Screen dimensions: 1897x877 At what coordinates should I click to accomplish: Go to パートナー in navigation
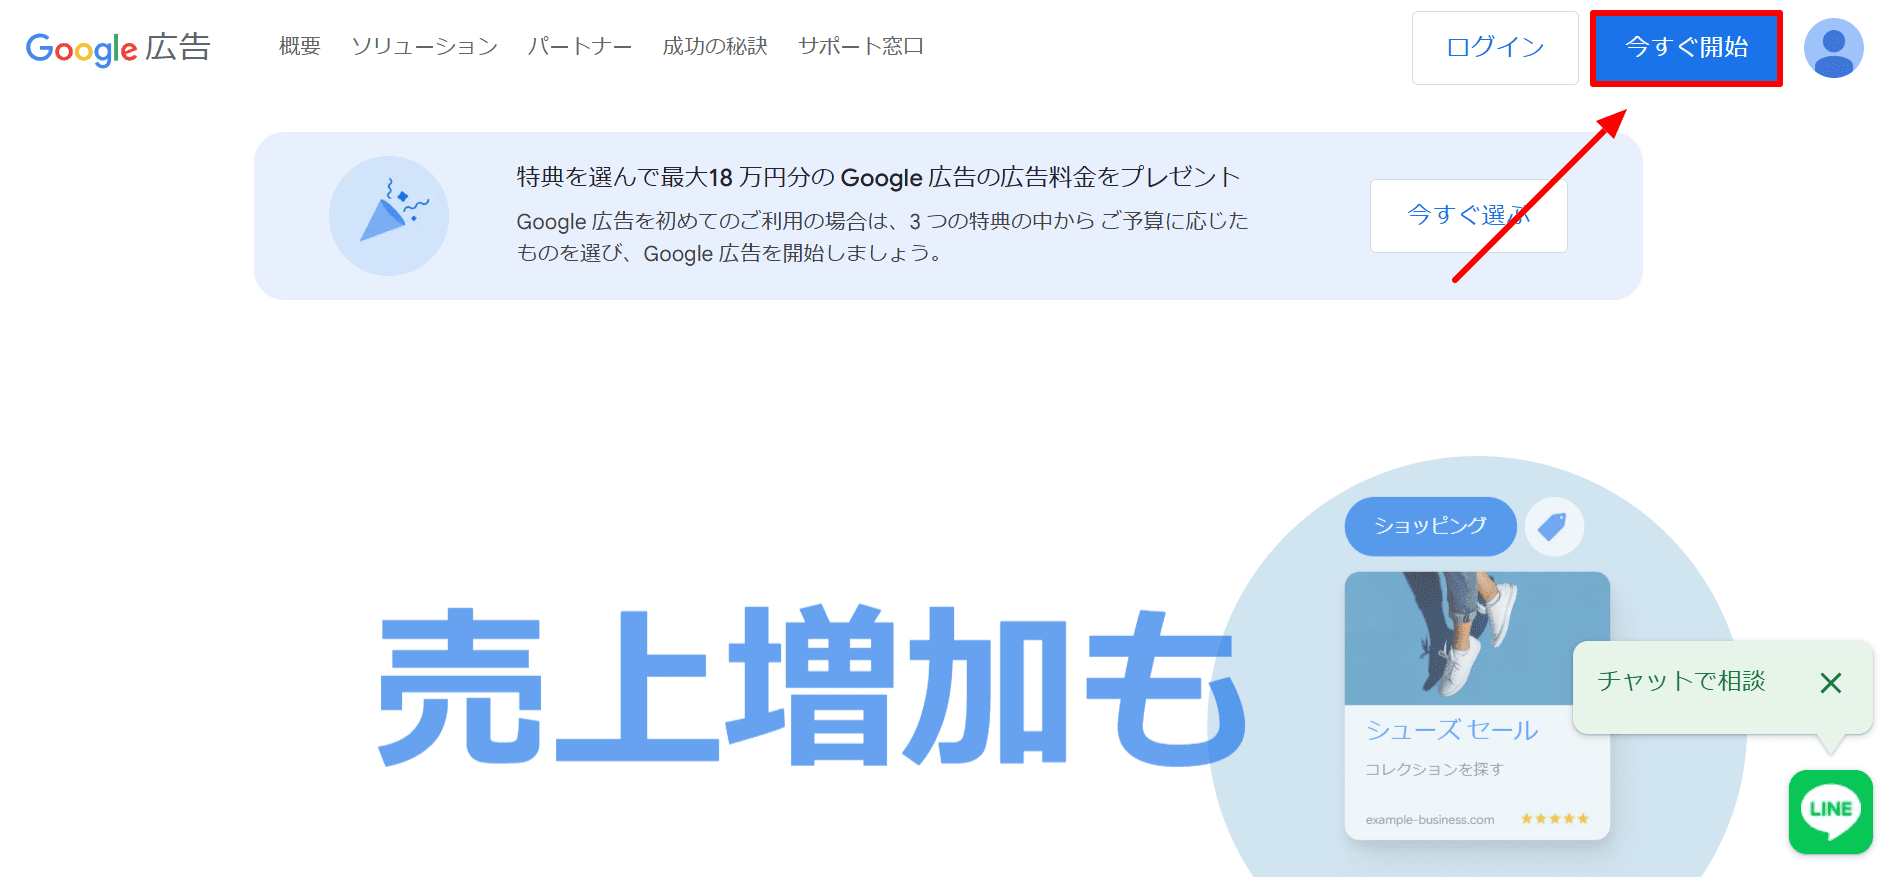click(x=580, y=47)
